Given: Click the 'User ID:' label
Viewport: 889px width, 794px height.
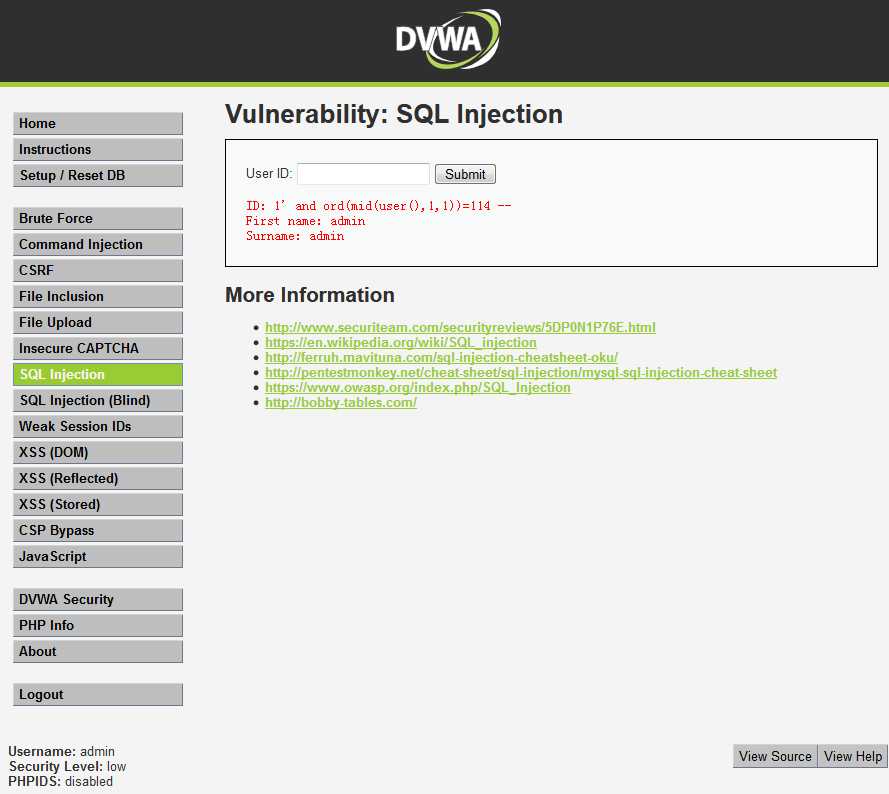Looking at the screenshot, I should 269,174.
